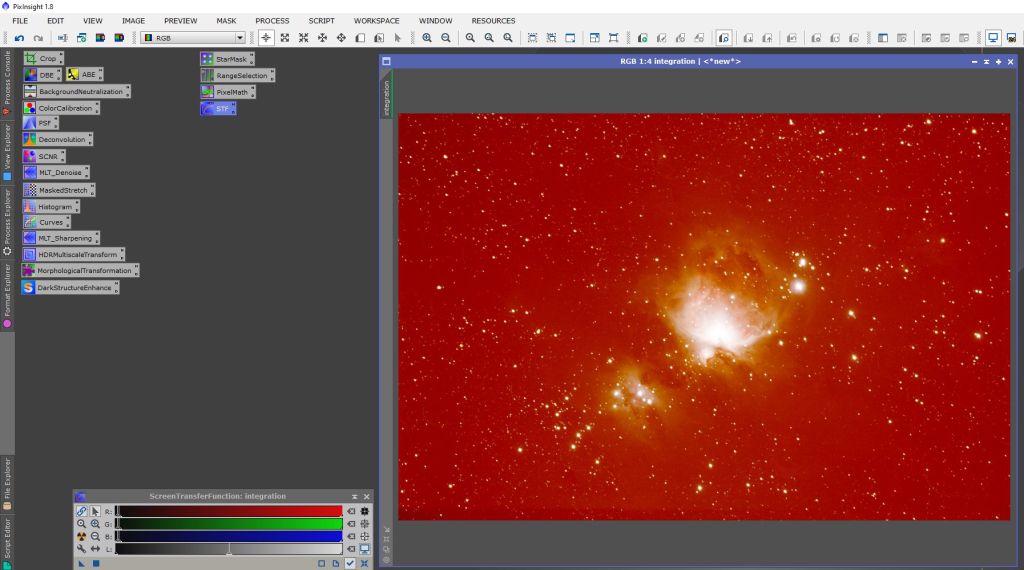Screen dimensions: 1024x570
Task: Open the DarkStructureEnhance script icon
Action: click(x=73, y=288)
